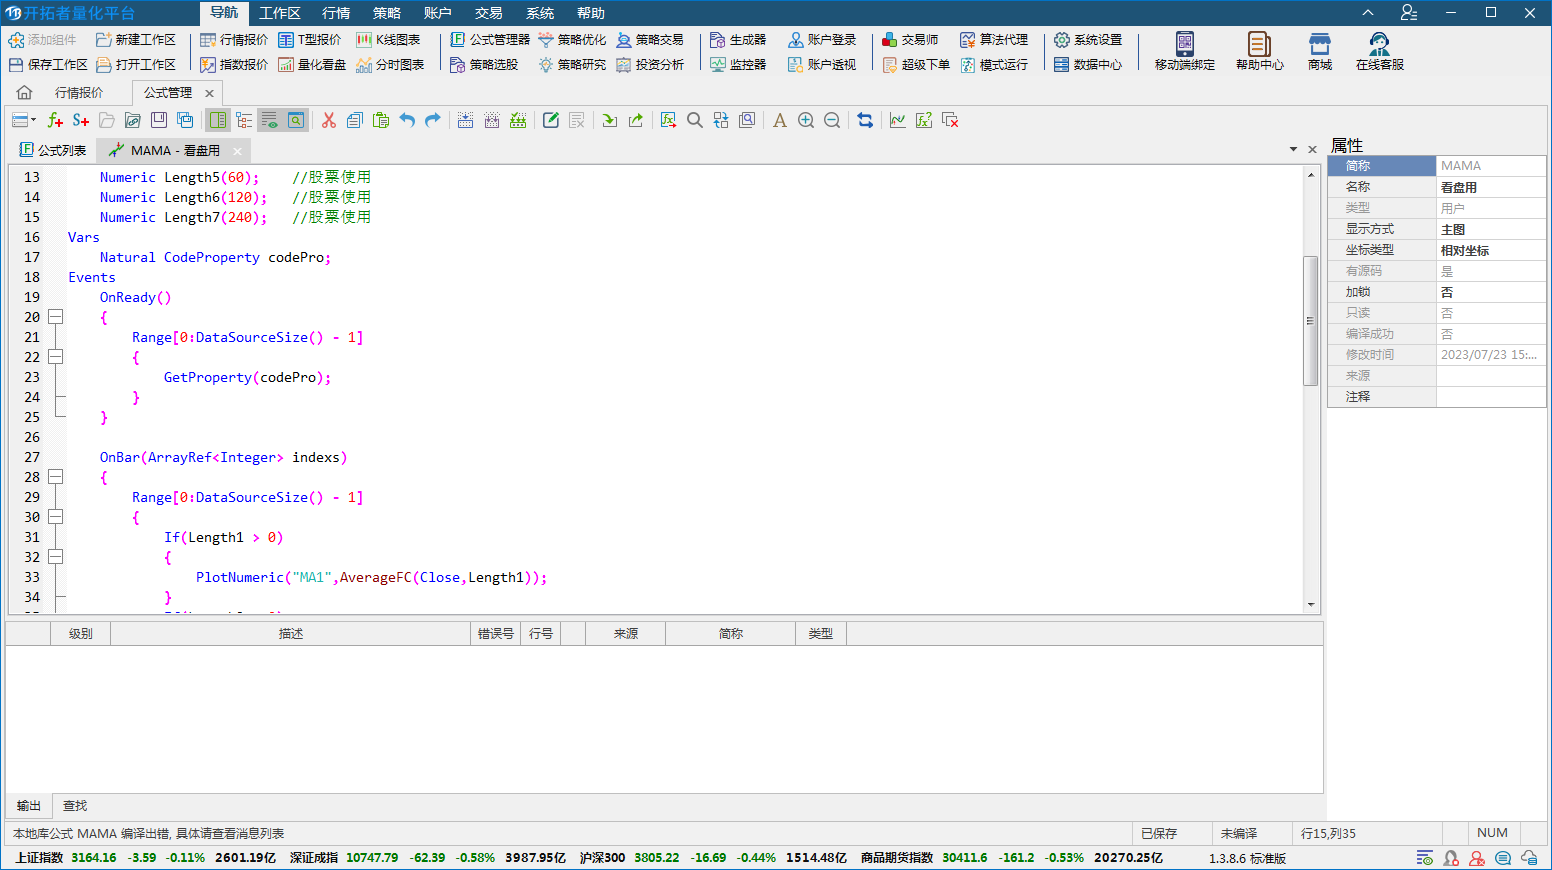Click the cut scissors icon
This screenshot has width=1552, height=870.
[329, 120]
